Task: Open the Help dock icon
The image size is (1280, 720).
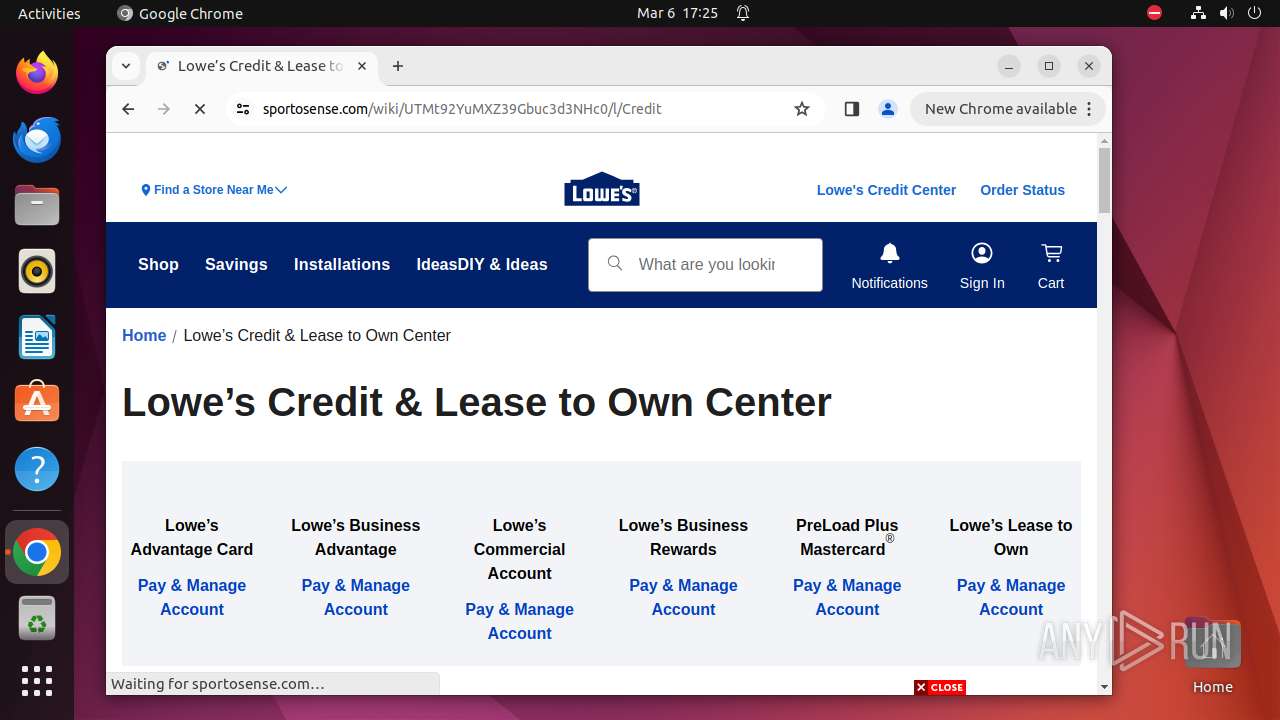Action: coord(37,469)
